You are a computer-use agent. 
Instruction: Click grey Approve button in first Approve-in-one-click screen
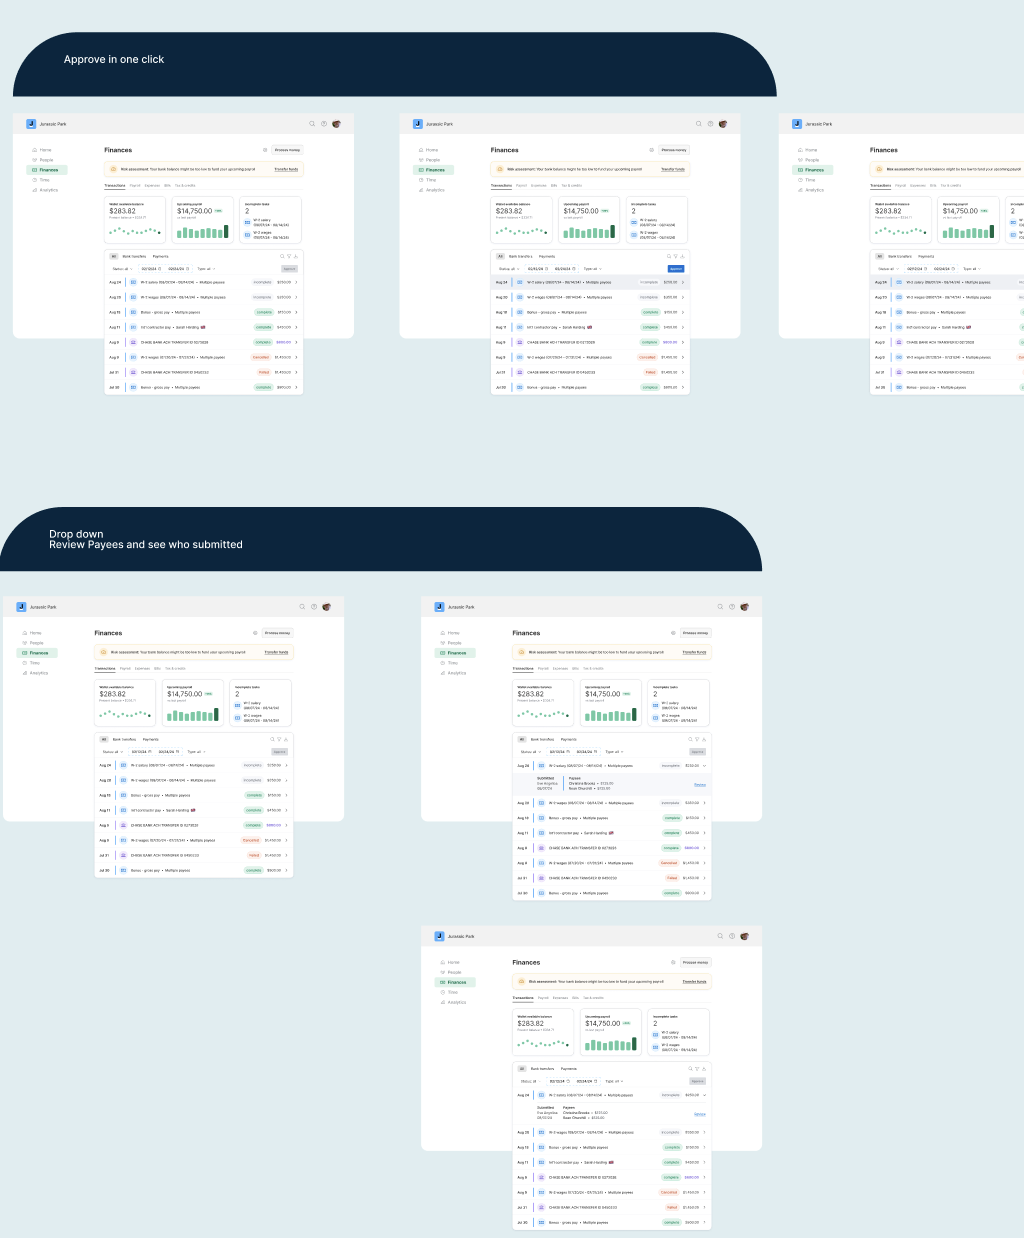click(289, 269)
